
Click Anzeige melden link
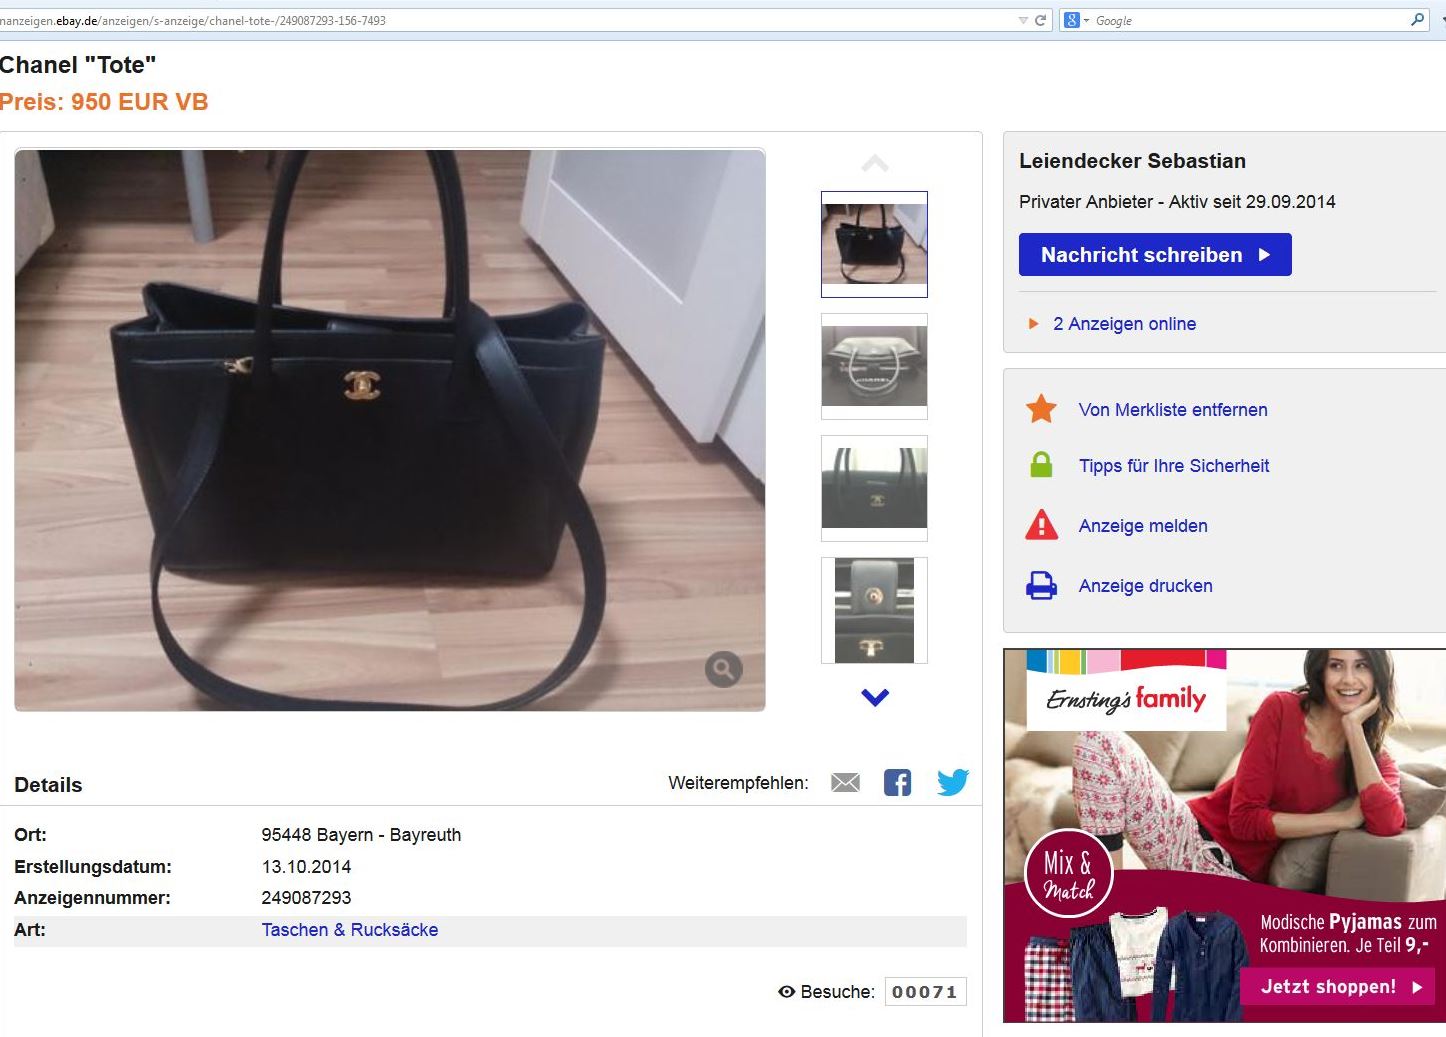[1143, 525]
